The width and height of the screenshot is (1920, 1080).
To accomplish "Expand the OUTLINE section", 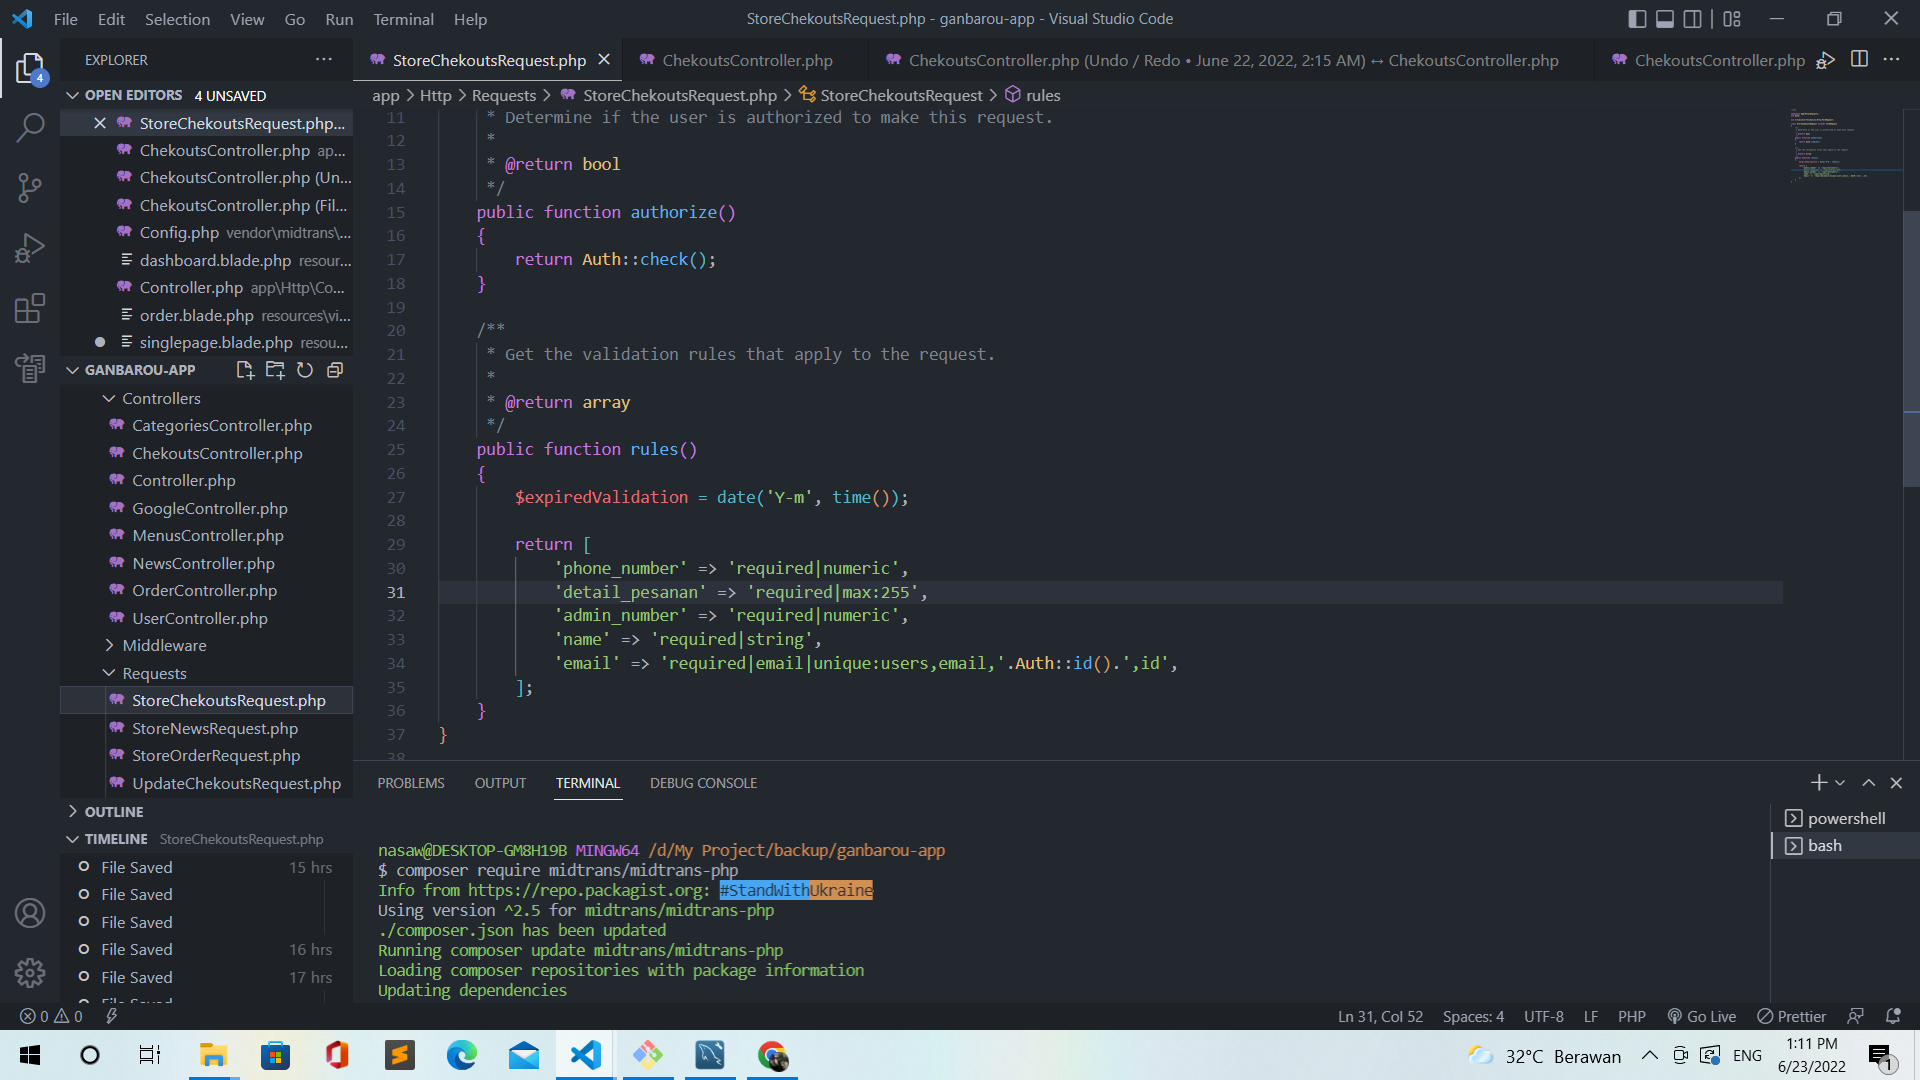I will 114,812.
